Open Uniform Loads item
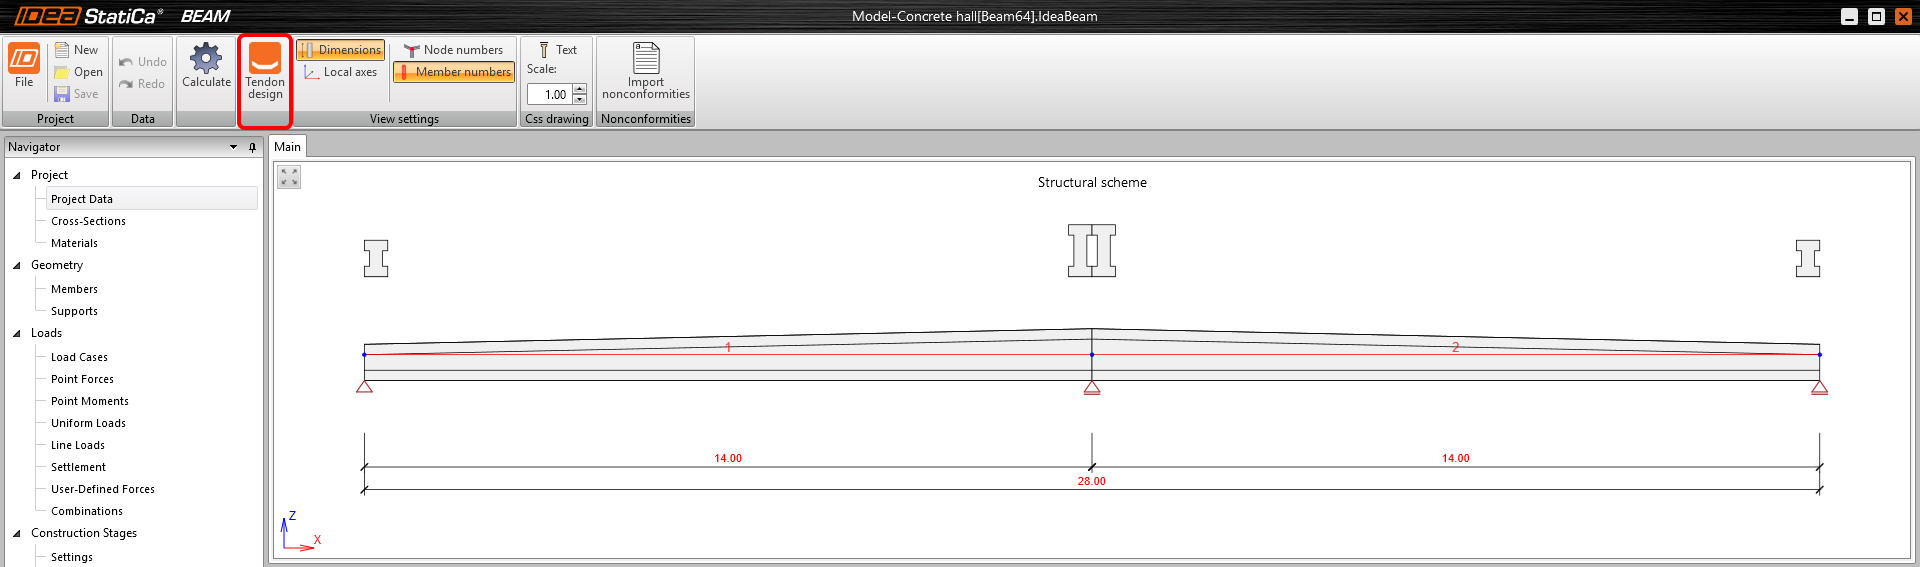The height and width of the screenshot is (567, 1920). [88, 423]
